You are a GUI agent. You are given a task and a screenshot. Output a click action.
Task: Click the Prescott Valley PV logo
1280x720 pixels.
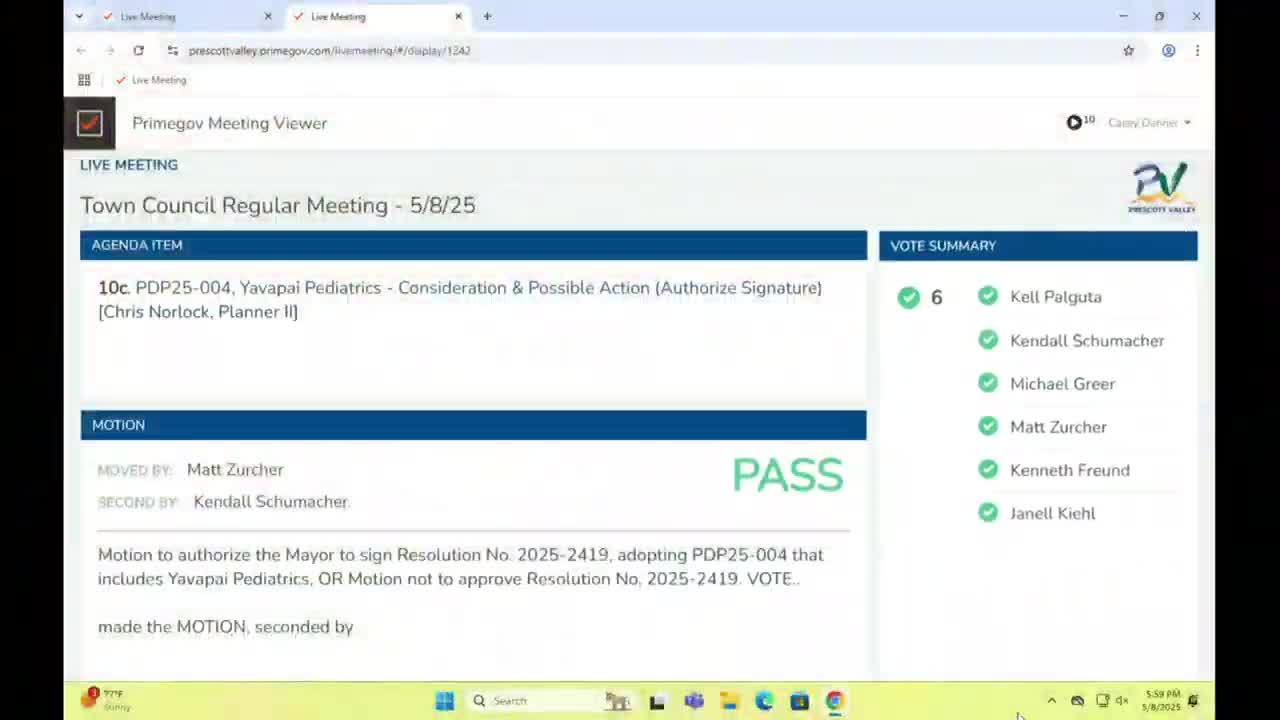tap(1161, 188)
